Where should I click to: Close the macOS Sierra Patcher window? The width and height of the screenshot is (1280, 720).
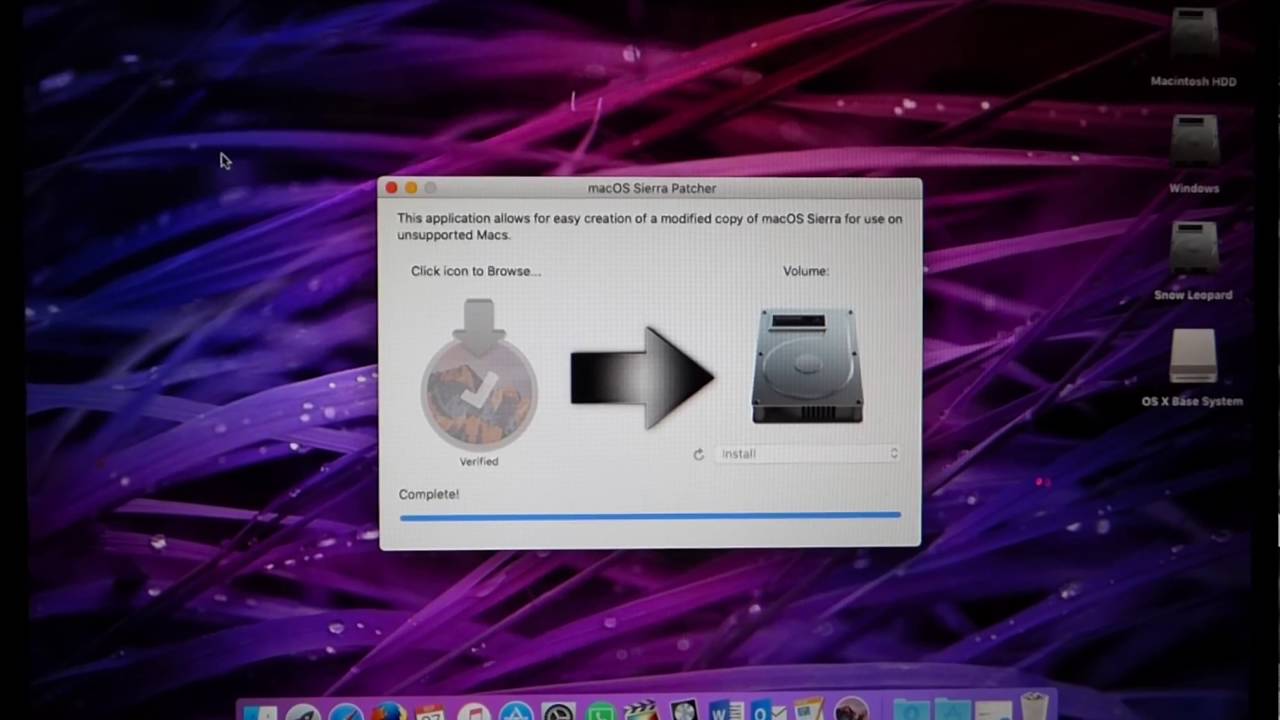pyautogui.click(x=392, y=188)
